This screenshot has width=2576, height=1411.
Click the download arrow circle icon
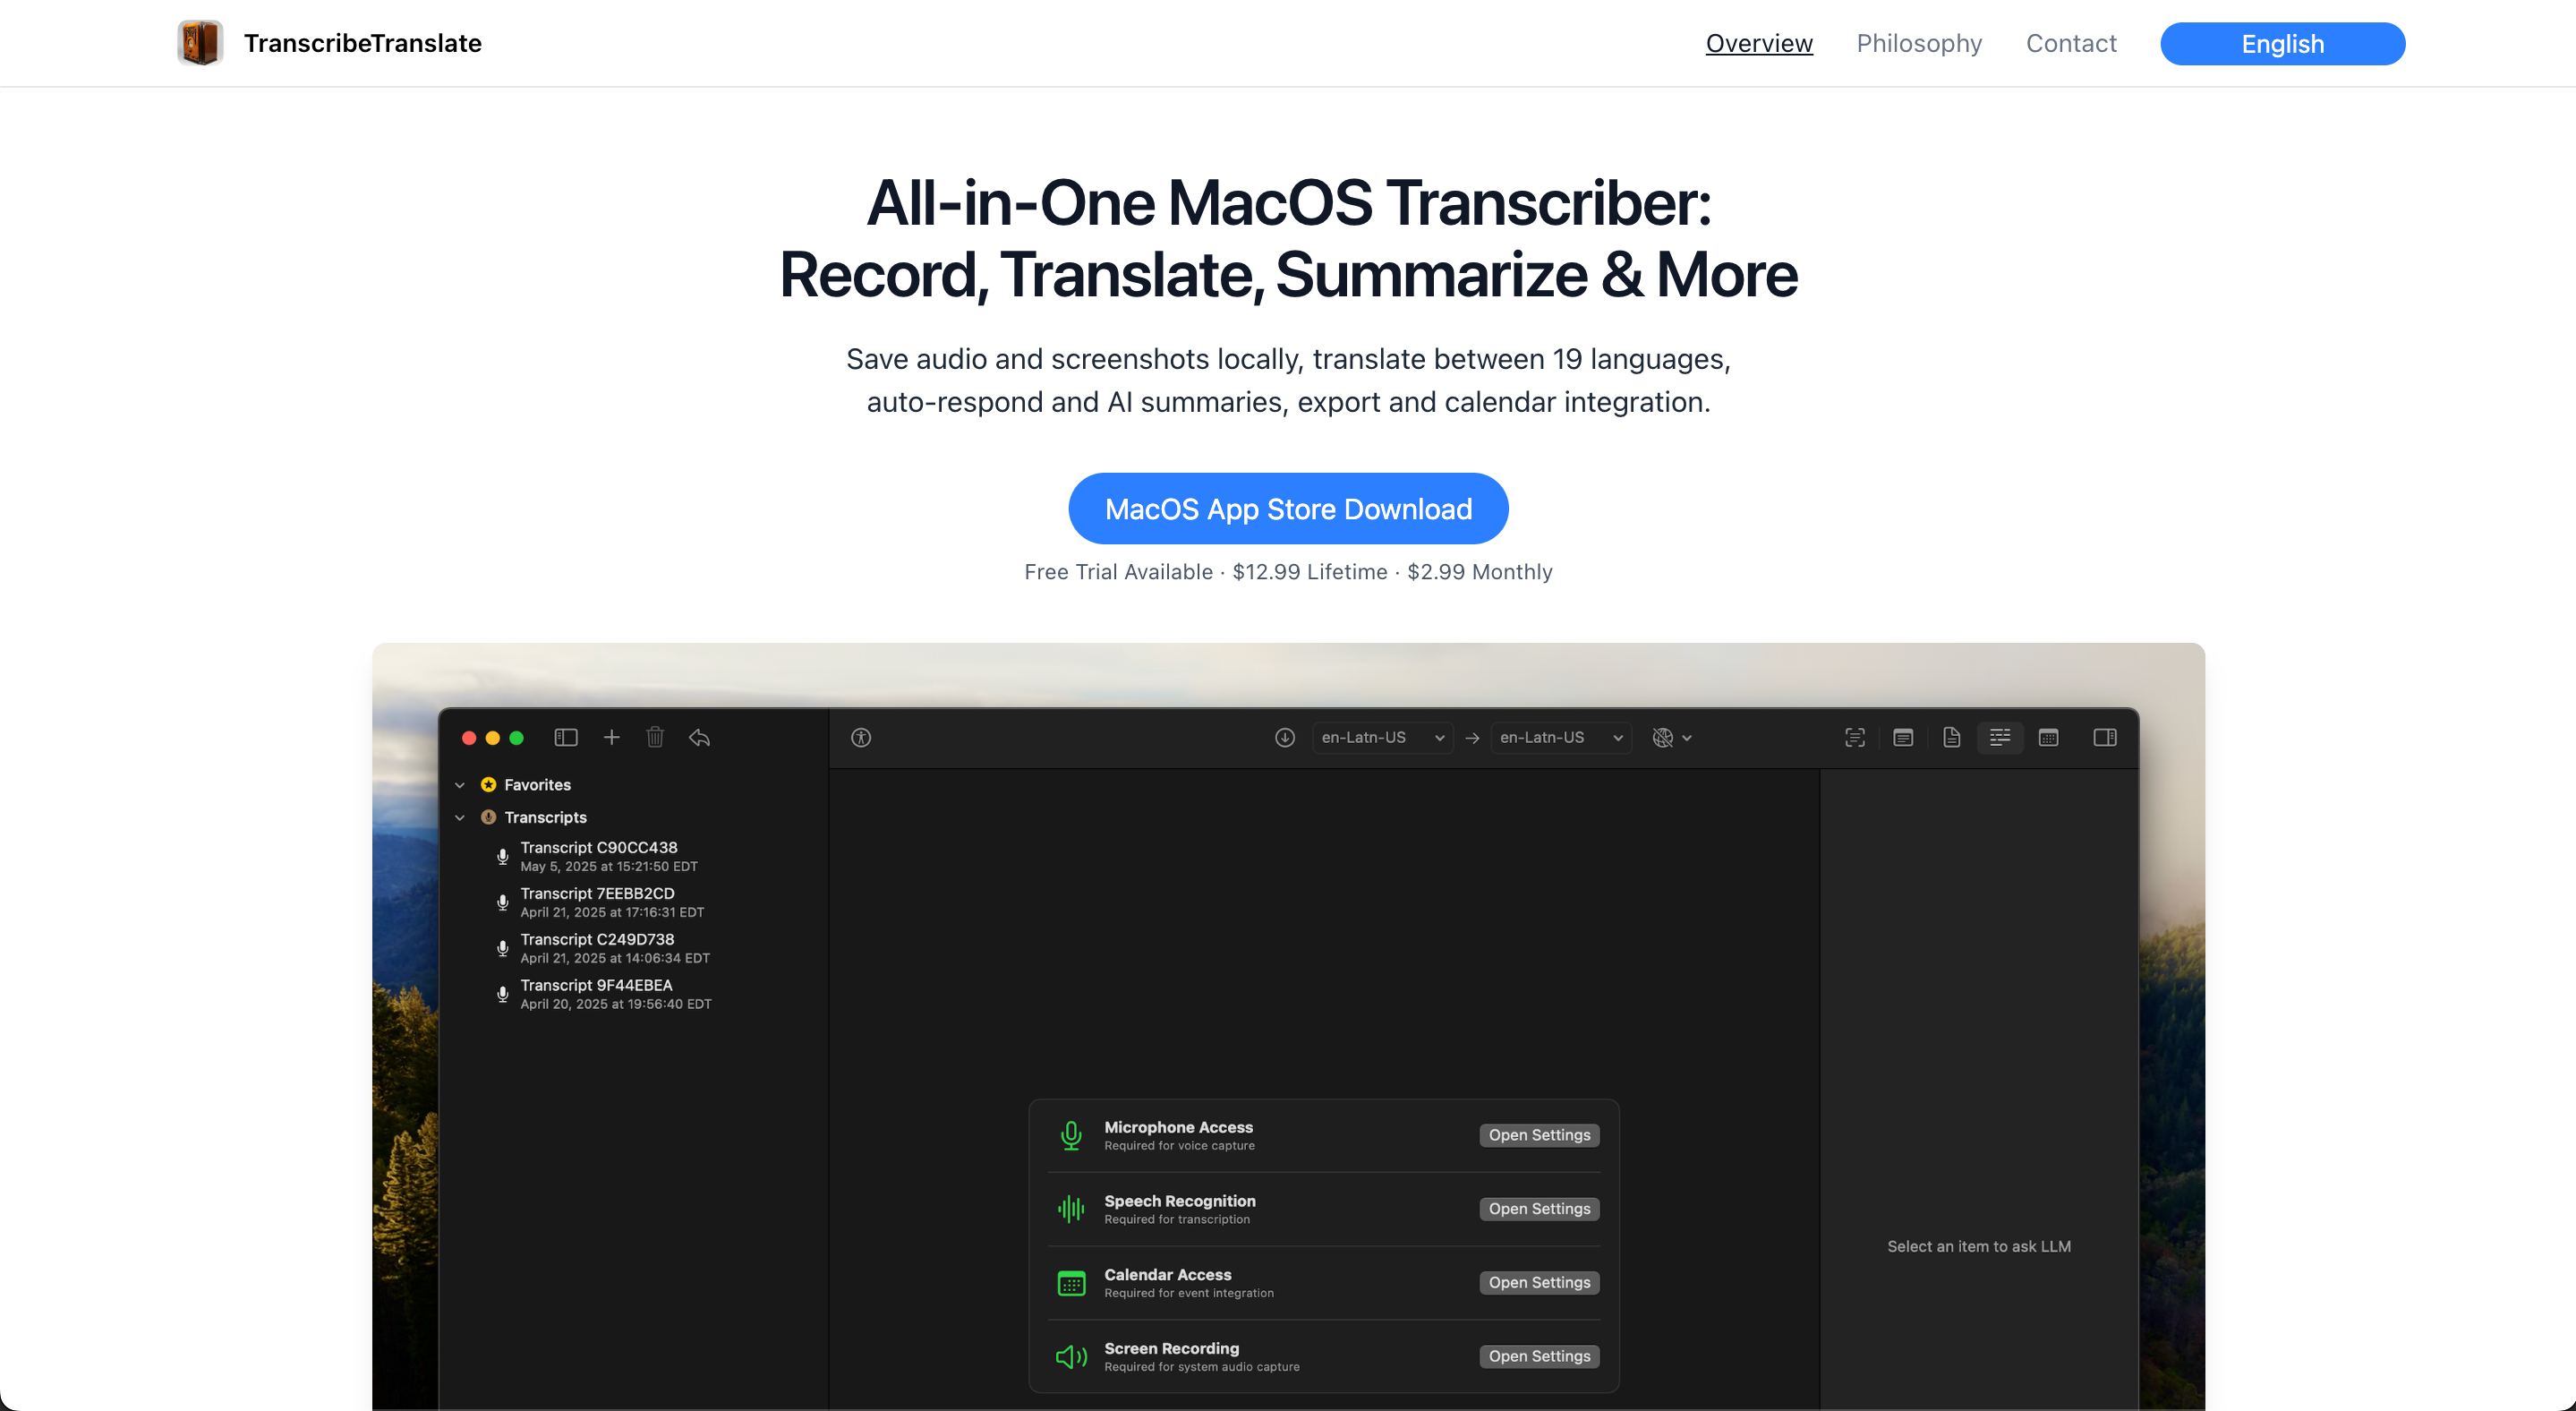[x=1285, y=737]
